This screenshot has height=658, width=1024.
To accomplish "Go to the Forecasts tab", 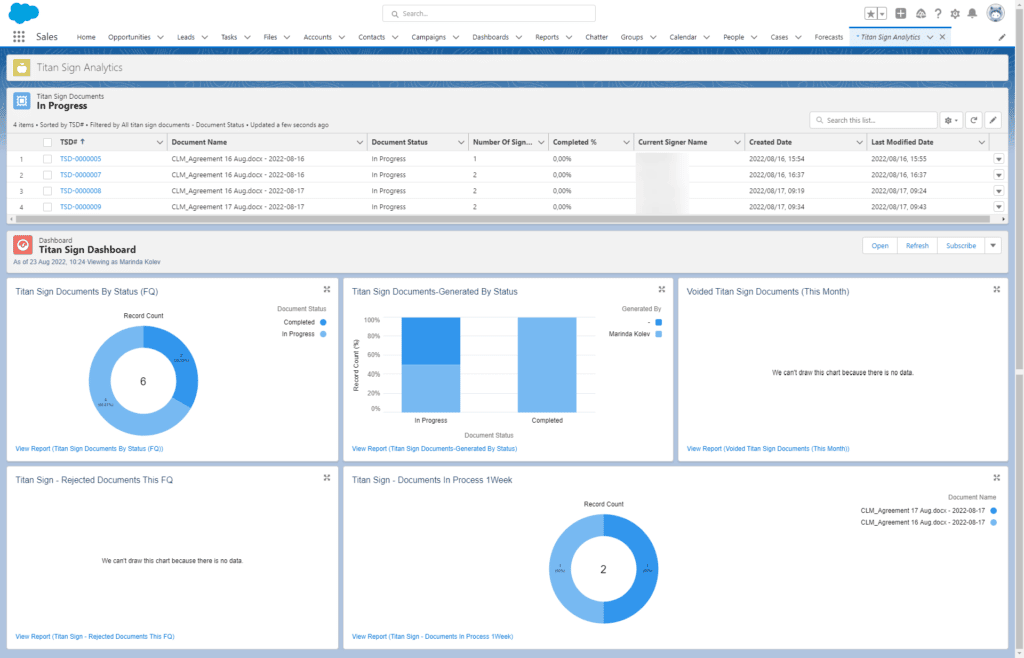I will [828, 37].
